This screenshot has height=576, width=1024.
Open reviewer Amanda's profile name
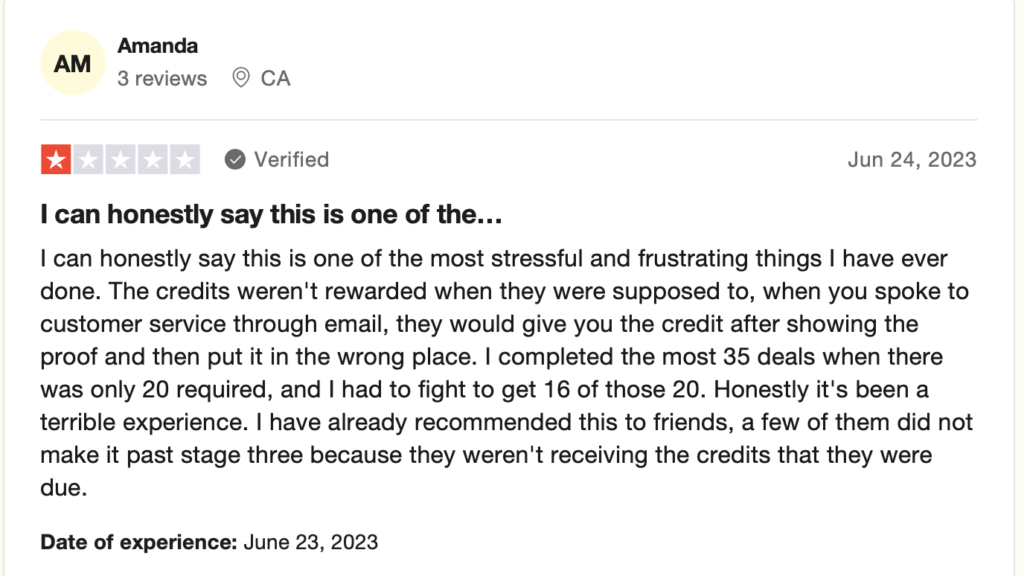(x=157, y=46)
